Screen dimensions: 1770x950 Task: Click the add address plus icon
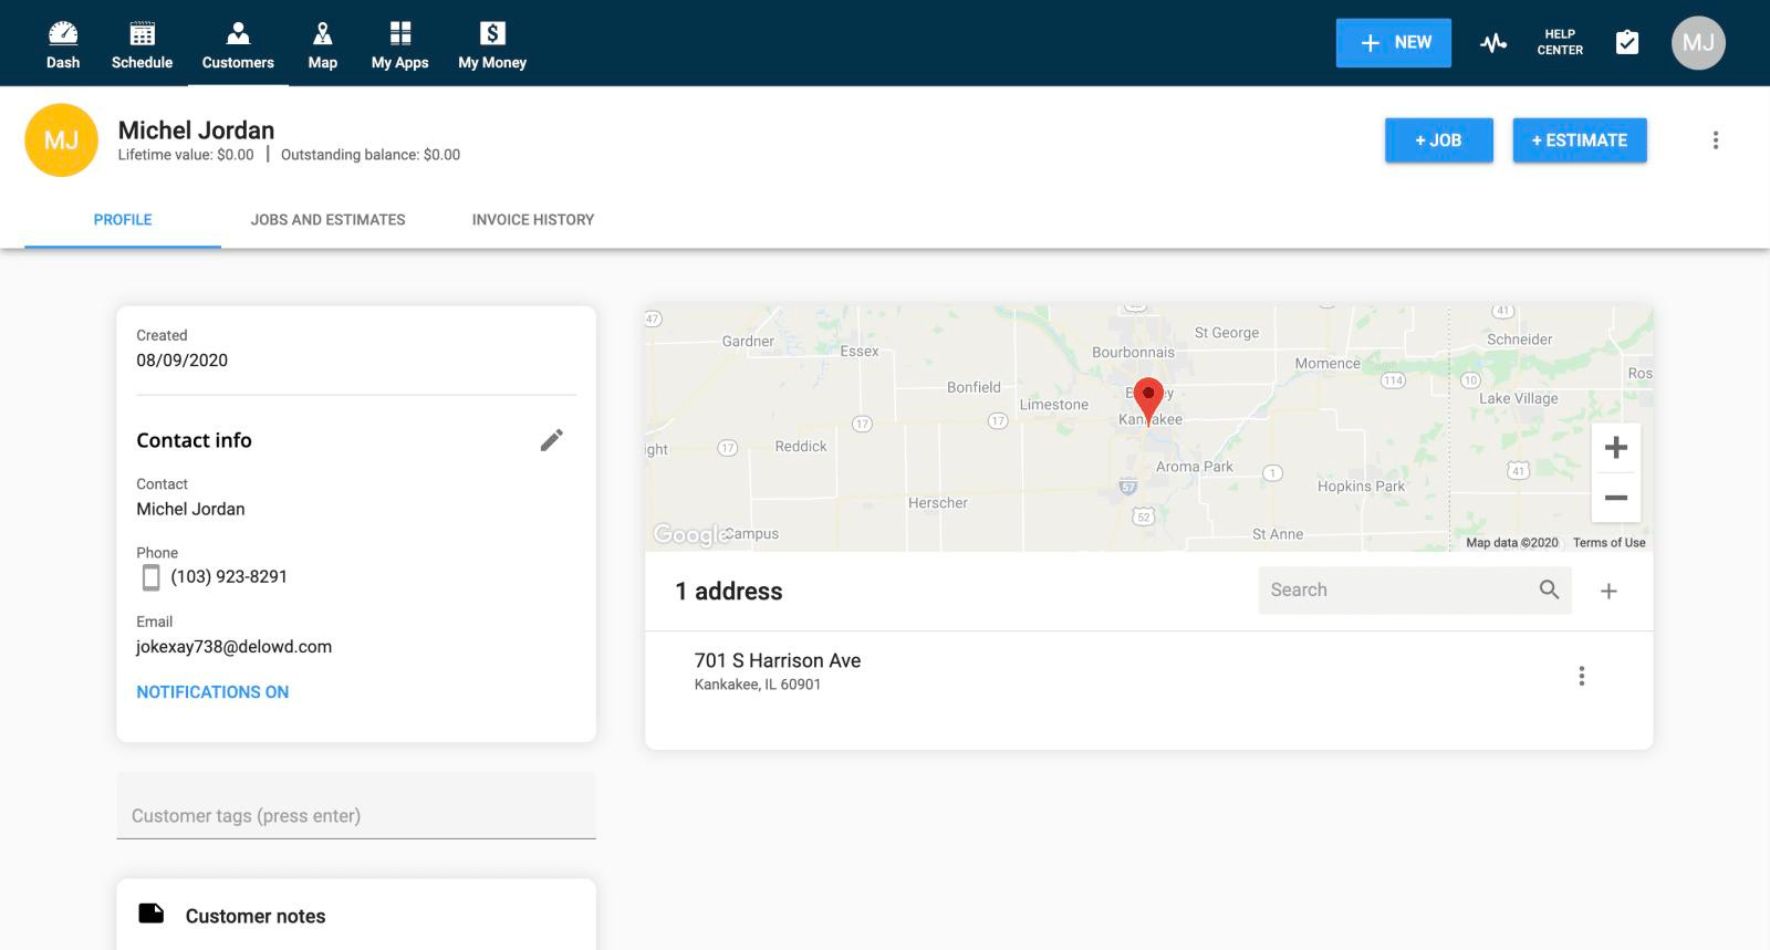1608,591
